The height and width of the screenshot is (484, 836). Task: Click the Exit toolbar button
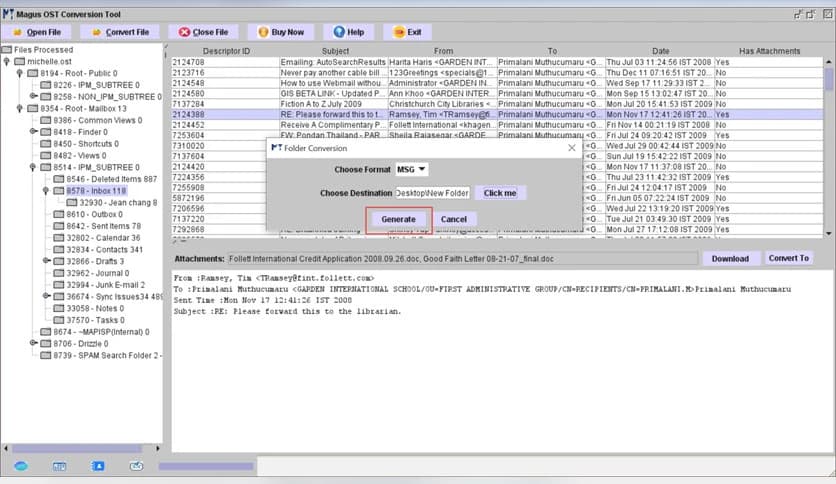tap(407, 32)
